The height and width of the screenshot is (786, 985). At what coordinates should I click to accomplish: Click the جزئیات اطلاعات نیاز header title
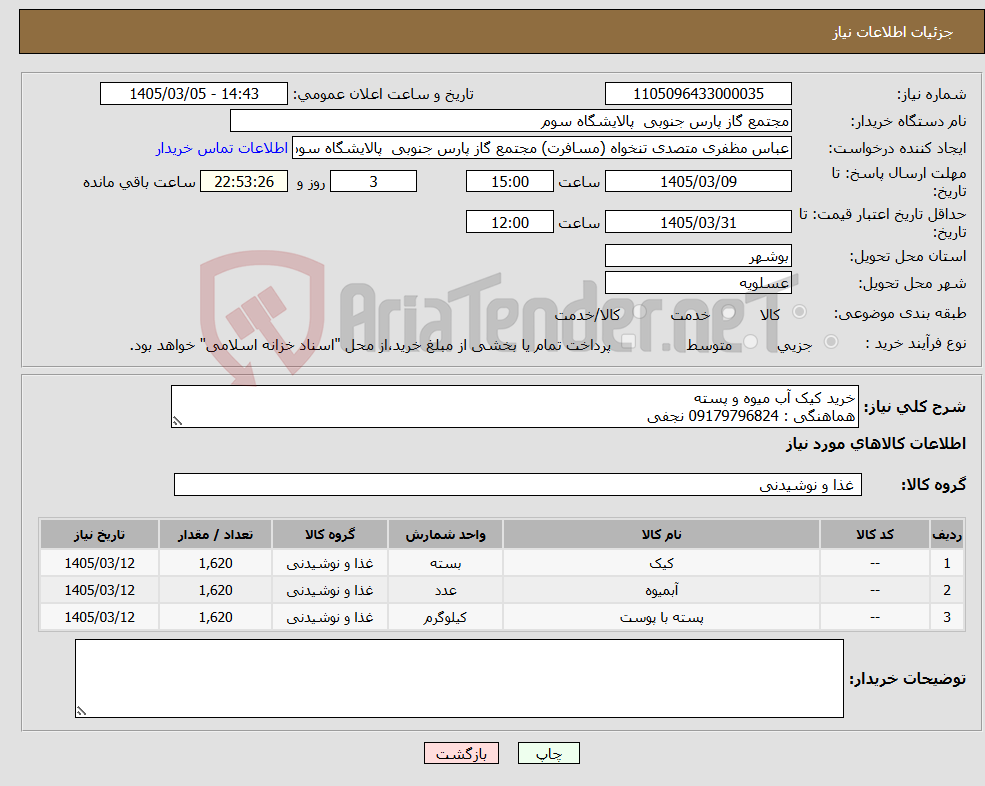[892, 32]
